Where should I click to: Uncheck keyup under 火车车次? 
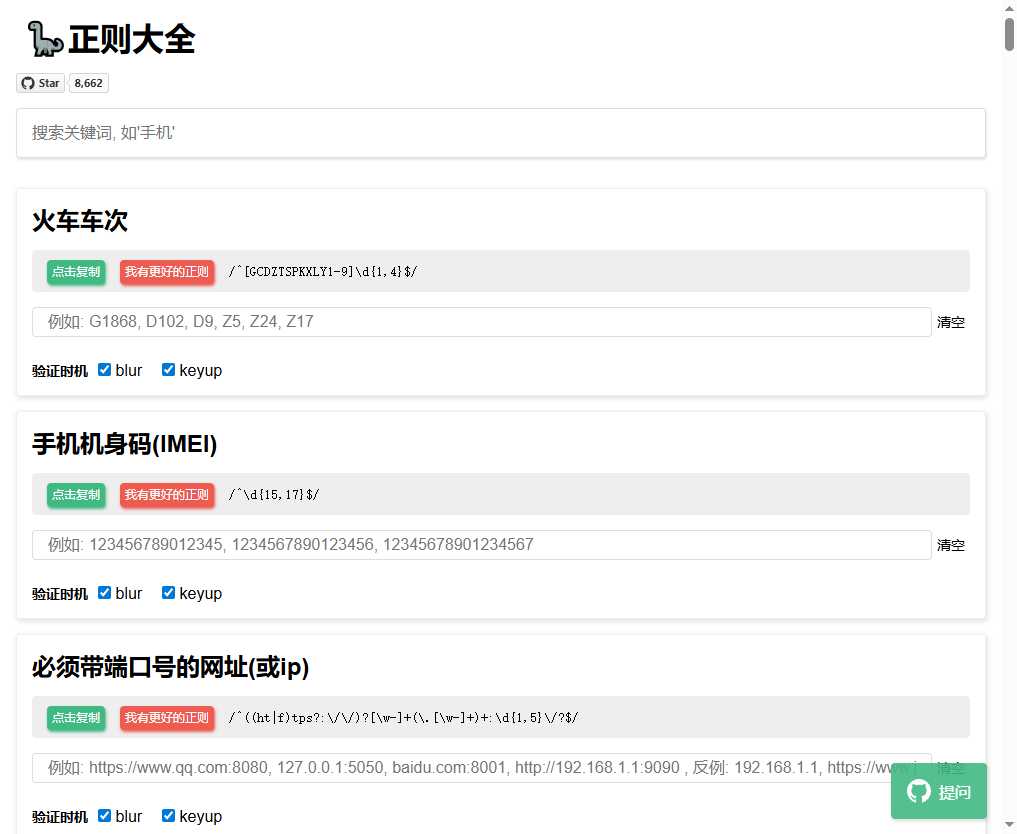(x=169, y=370)
